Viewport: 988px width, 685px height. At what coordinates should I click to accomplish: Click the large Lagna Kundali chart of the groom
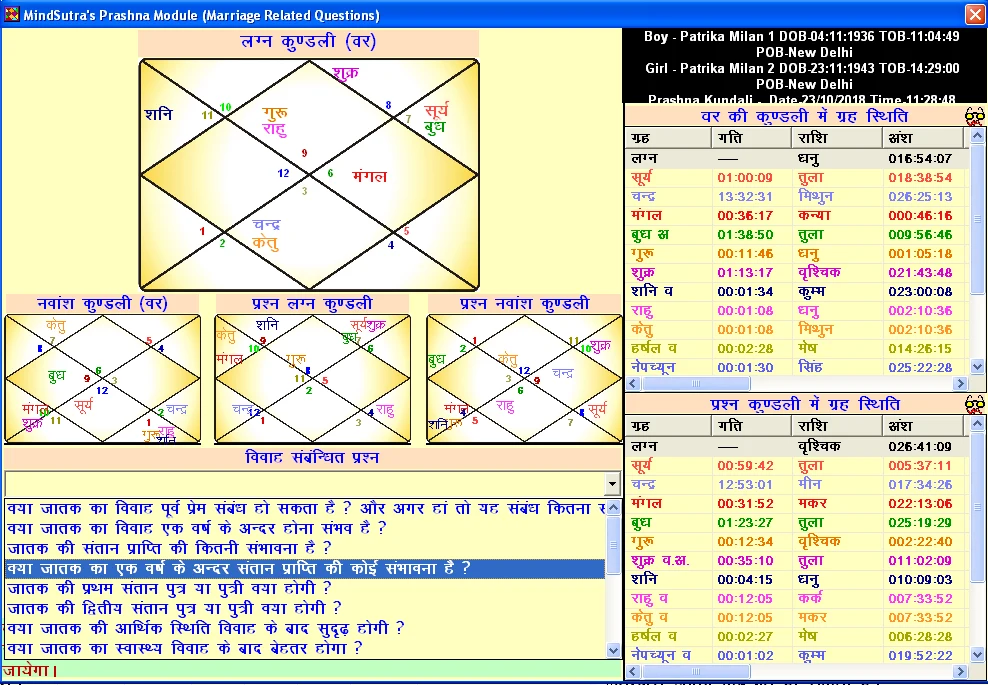click(309, 175)
